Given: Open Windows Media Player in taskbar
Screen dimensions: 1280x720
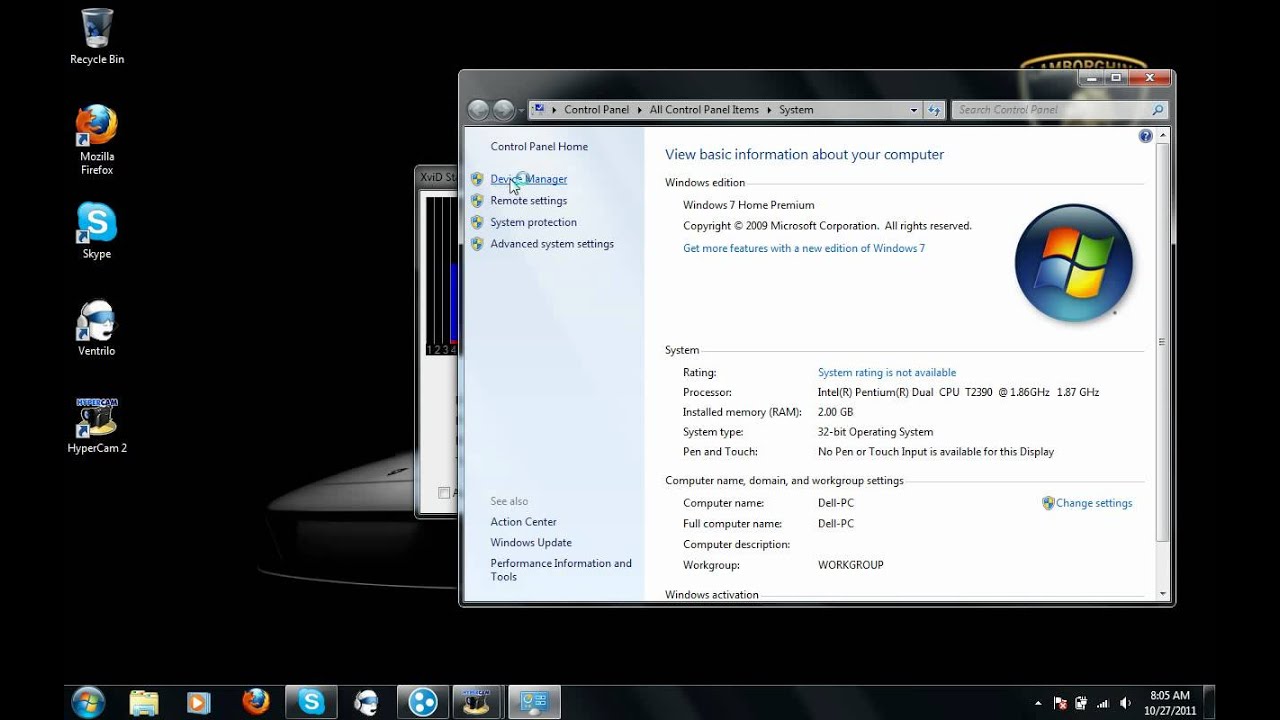Looking at the screenshot, I should [199, 702].
